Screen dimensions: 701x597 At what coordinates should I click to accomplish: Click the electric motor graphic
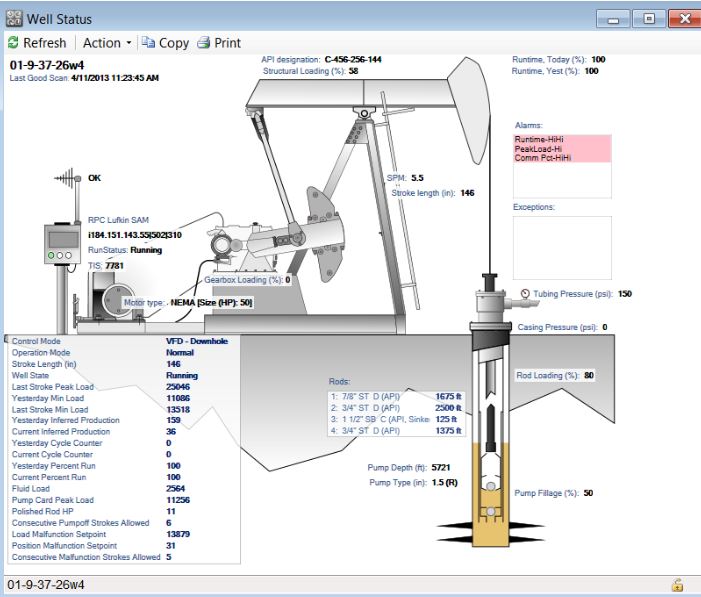(x=113, y=300)
